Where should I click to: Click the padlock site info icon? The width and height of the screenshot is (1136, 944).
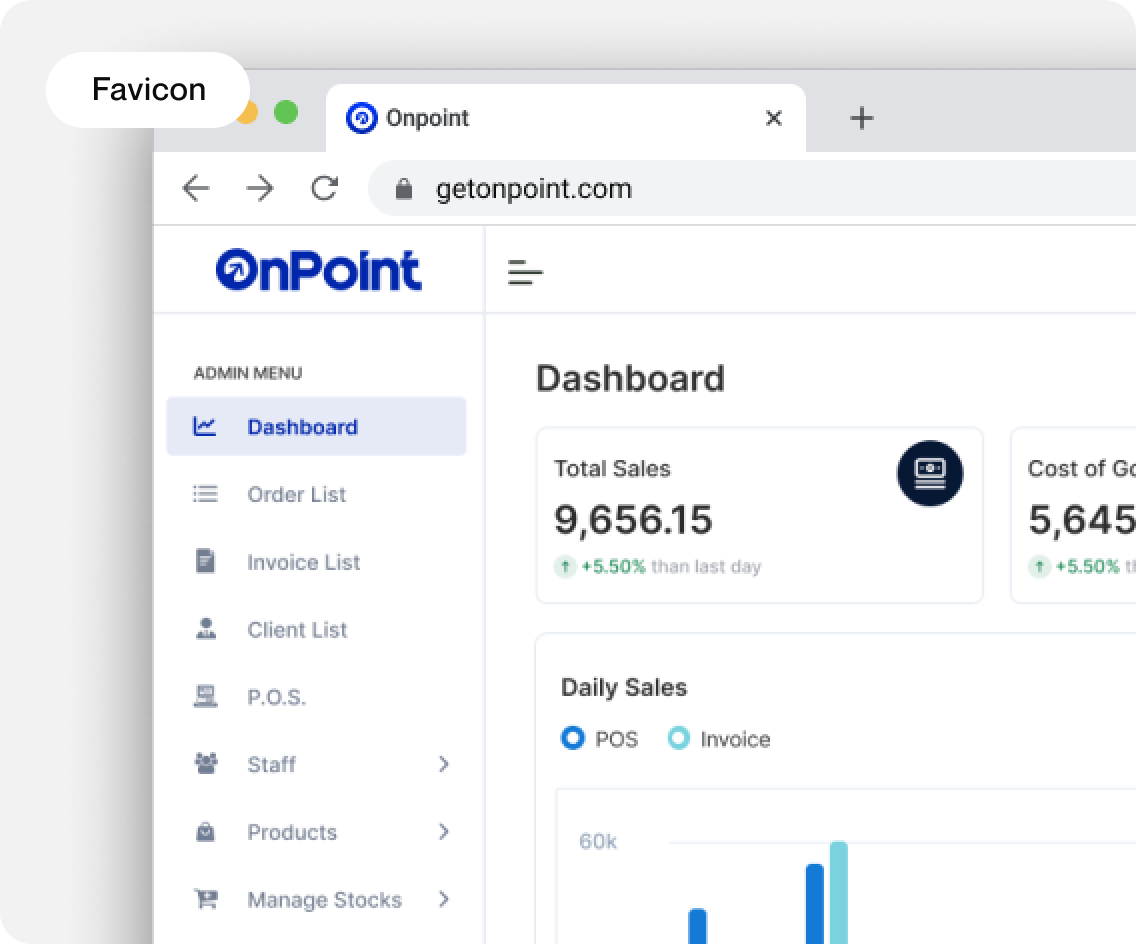[x=404, y=189]
